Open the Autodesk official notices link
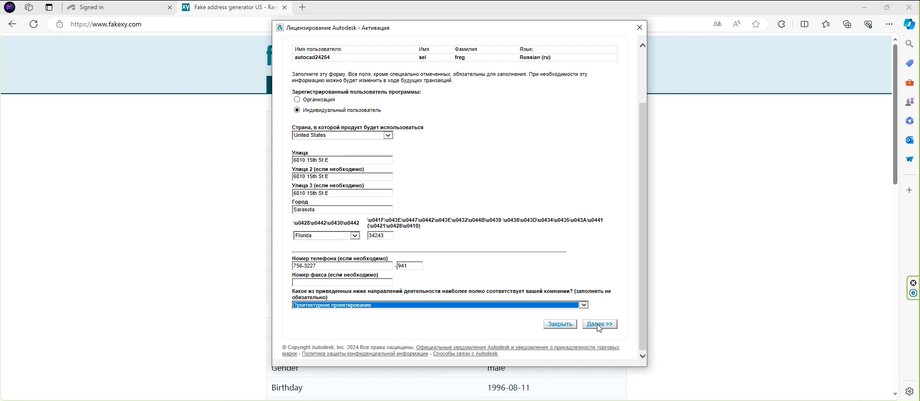This screenshot has width=920, height=401. pyautogui.click(x=517, y=348)
